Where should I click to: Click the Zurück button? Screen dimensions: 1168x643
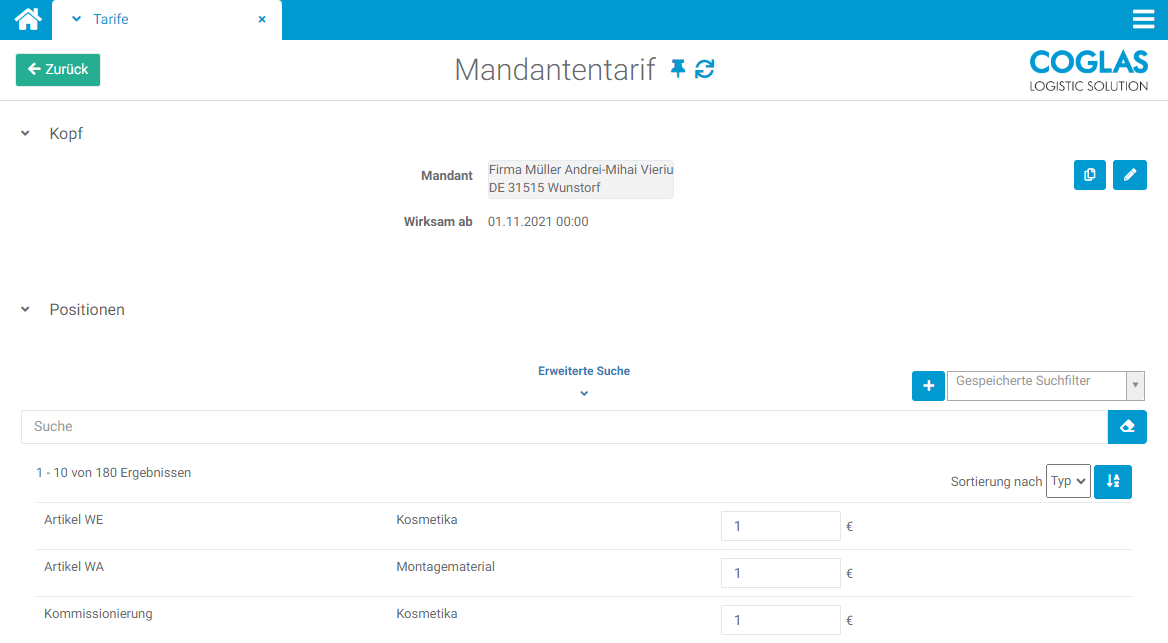point(58,70)
